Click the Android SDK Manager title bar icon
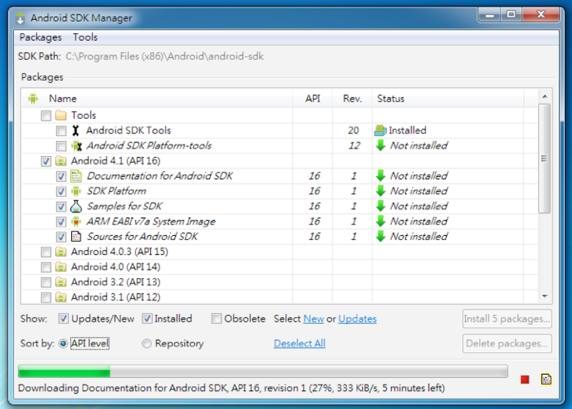Screen dimensions: 572x409 pyautogui.click(x=20, y=18)
